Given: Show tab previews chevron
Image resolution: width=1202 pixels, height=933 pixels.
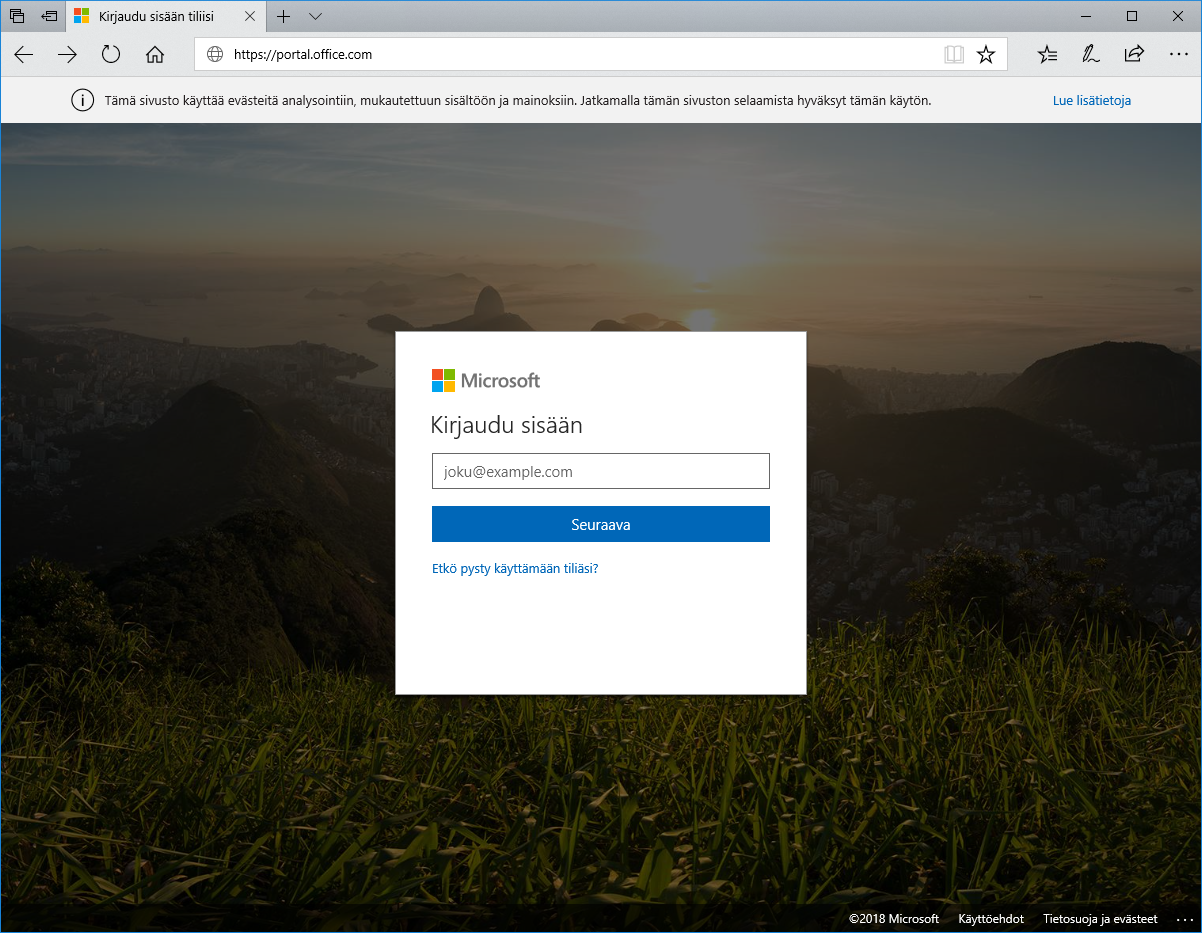Looking at the screenshot, I should 316,16.
